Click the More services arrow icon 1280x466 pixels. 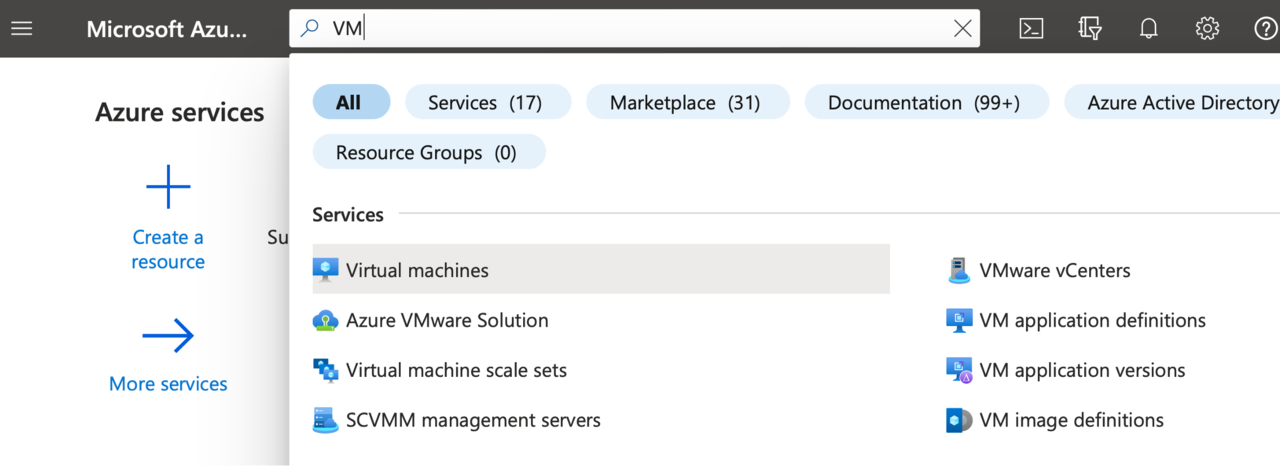(x=168, y=336)
